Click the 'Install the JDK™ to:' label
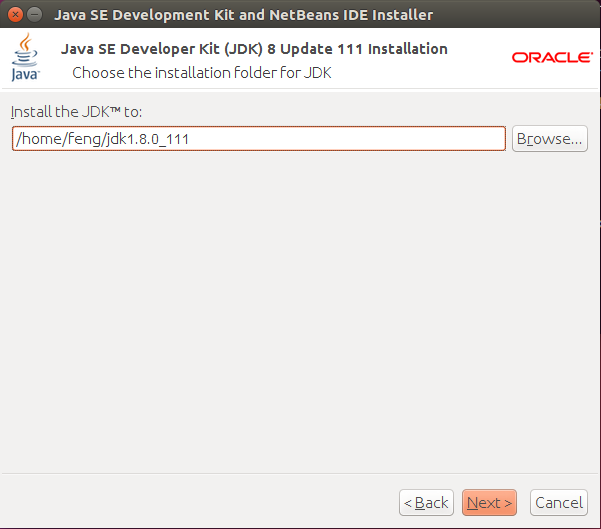This screenshot has width=601, height=529. pos(76,112)
